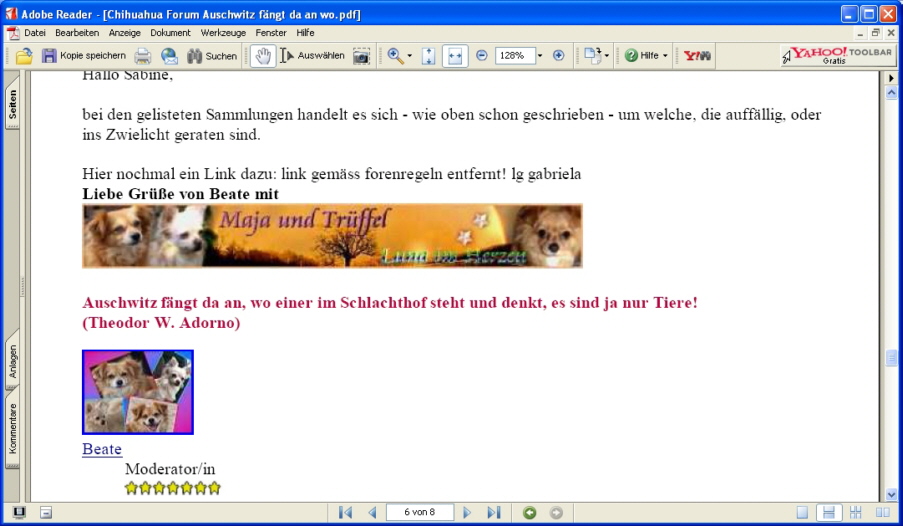Screen dimensions: 903x526
Task: Click the scrollbar down arrow
Action: click(891, 494)
